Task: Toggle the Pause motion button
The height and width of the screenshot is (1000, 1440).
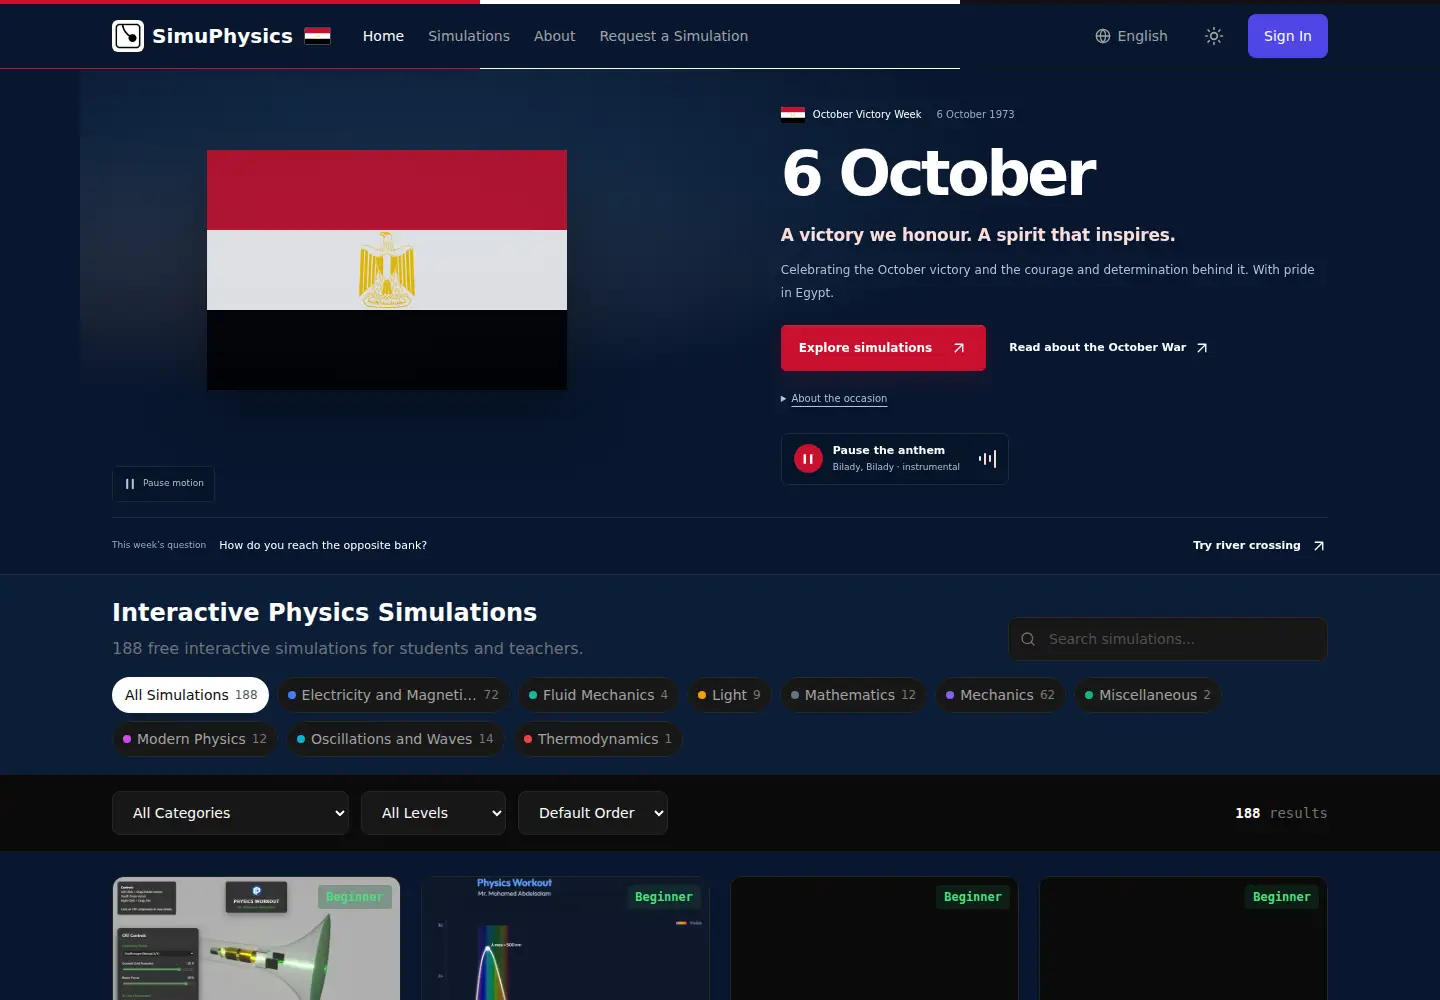Action: click(164, 483)
